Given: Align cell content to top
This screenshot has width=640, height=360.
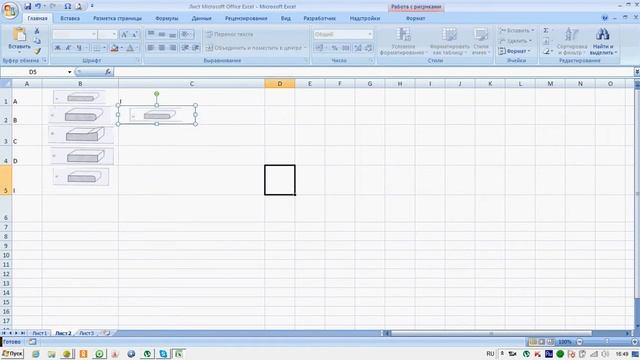Looking at the screenshot, I should [151, 34].
